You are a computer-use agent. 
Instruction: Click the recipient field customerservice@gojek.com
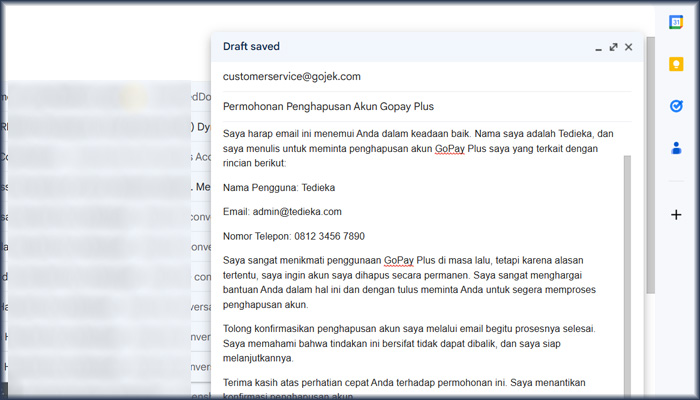pyautogui.click(x=427, y=76)
